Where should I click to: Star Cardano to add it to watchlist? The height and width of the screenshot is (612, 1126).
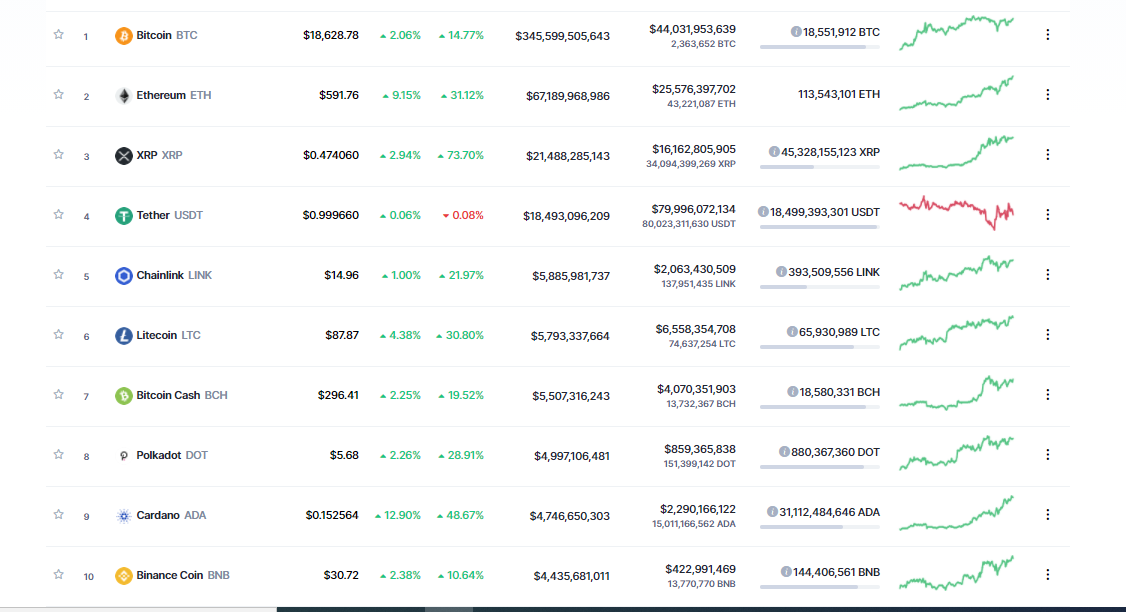click(x=58, y=515)
